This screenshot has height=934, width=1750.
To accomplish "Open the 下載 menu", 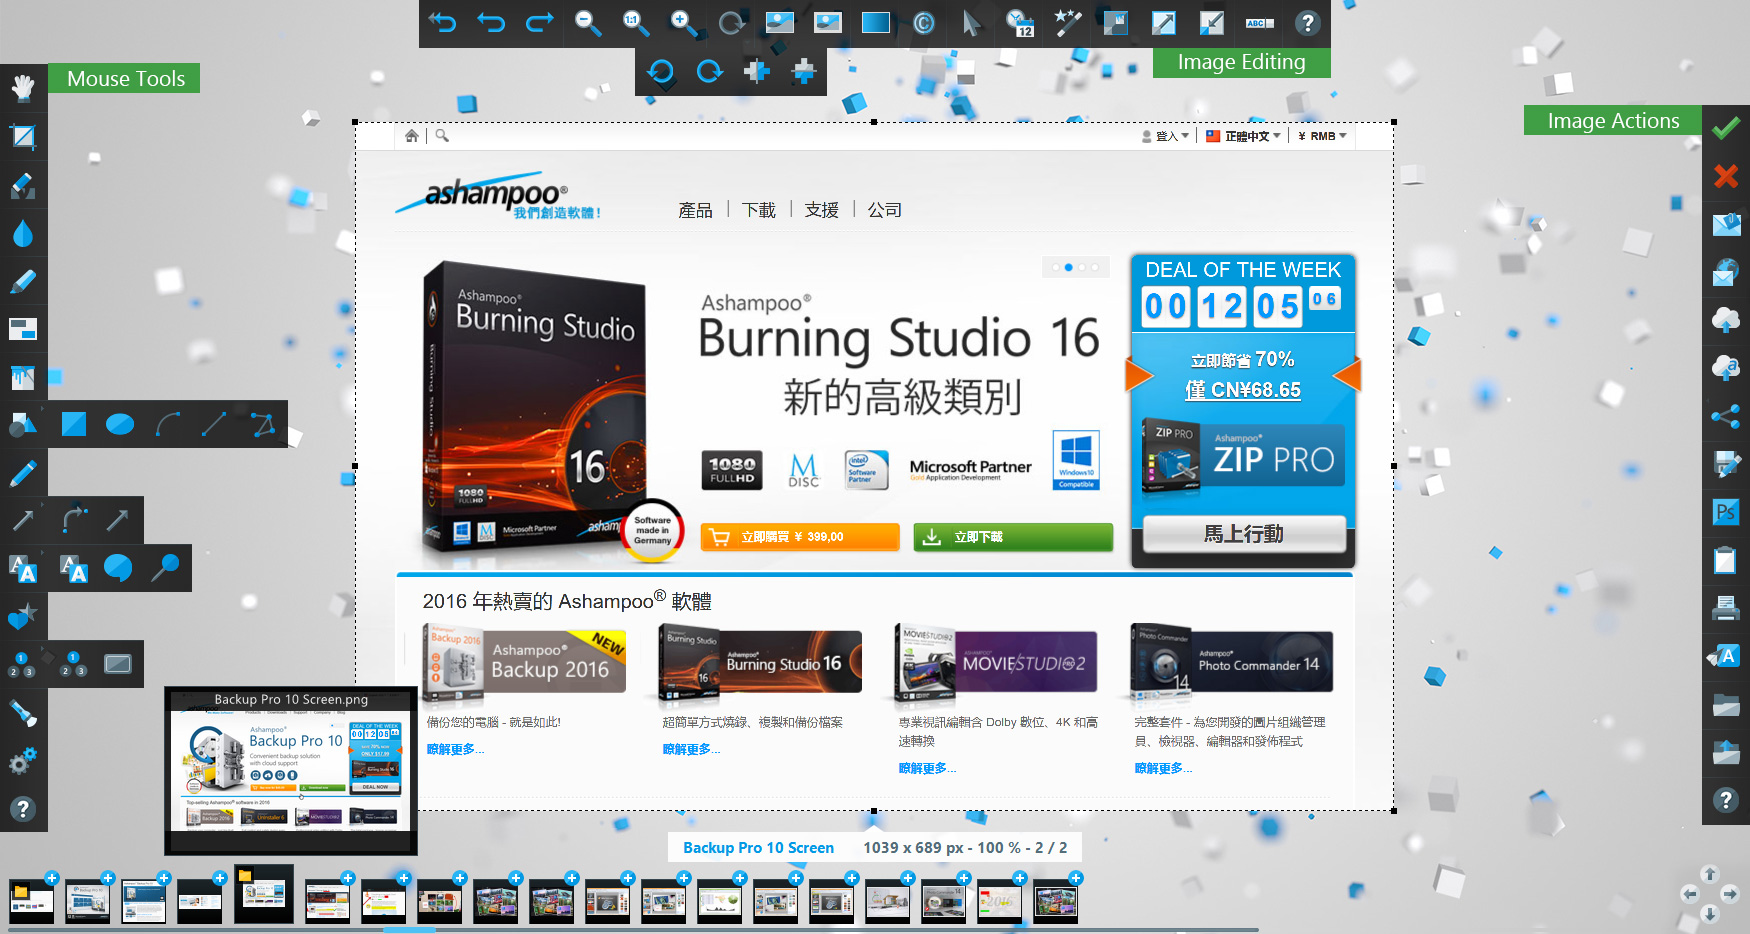I will coord(759,210).
